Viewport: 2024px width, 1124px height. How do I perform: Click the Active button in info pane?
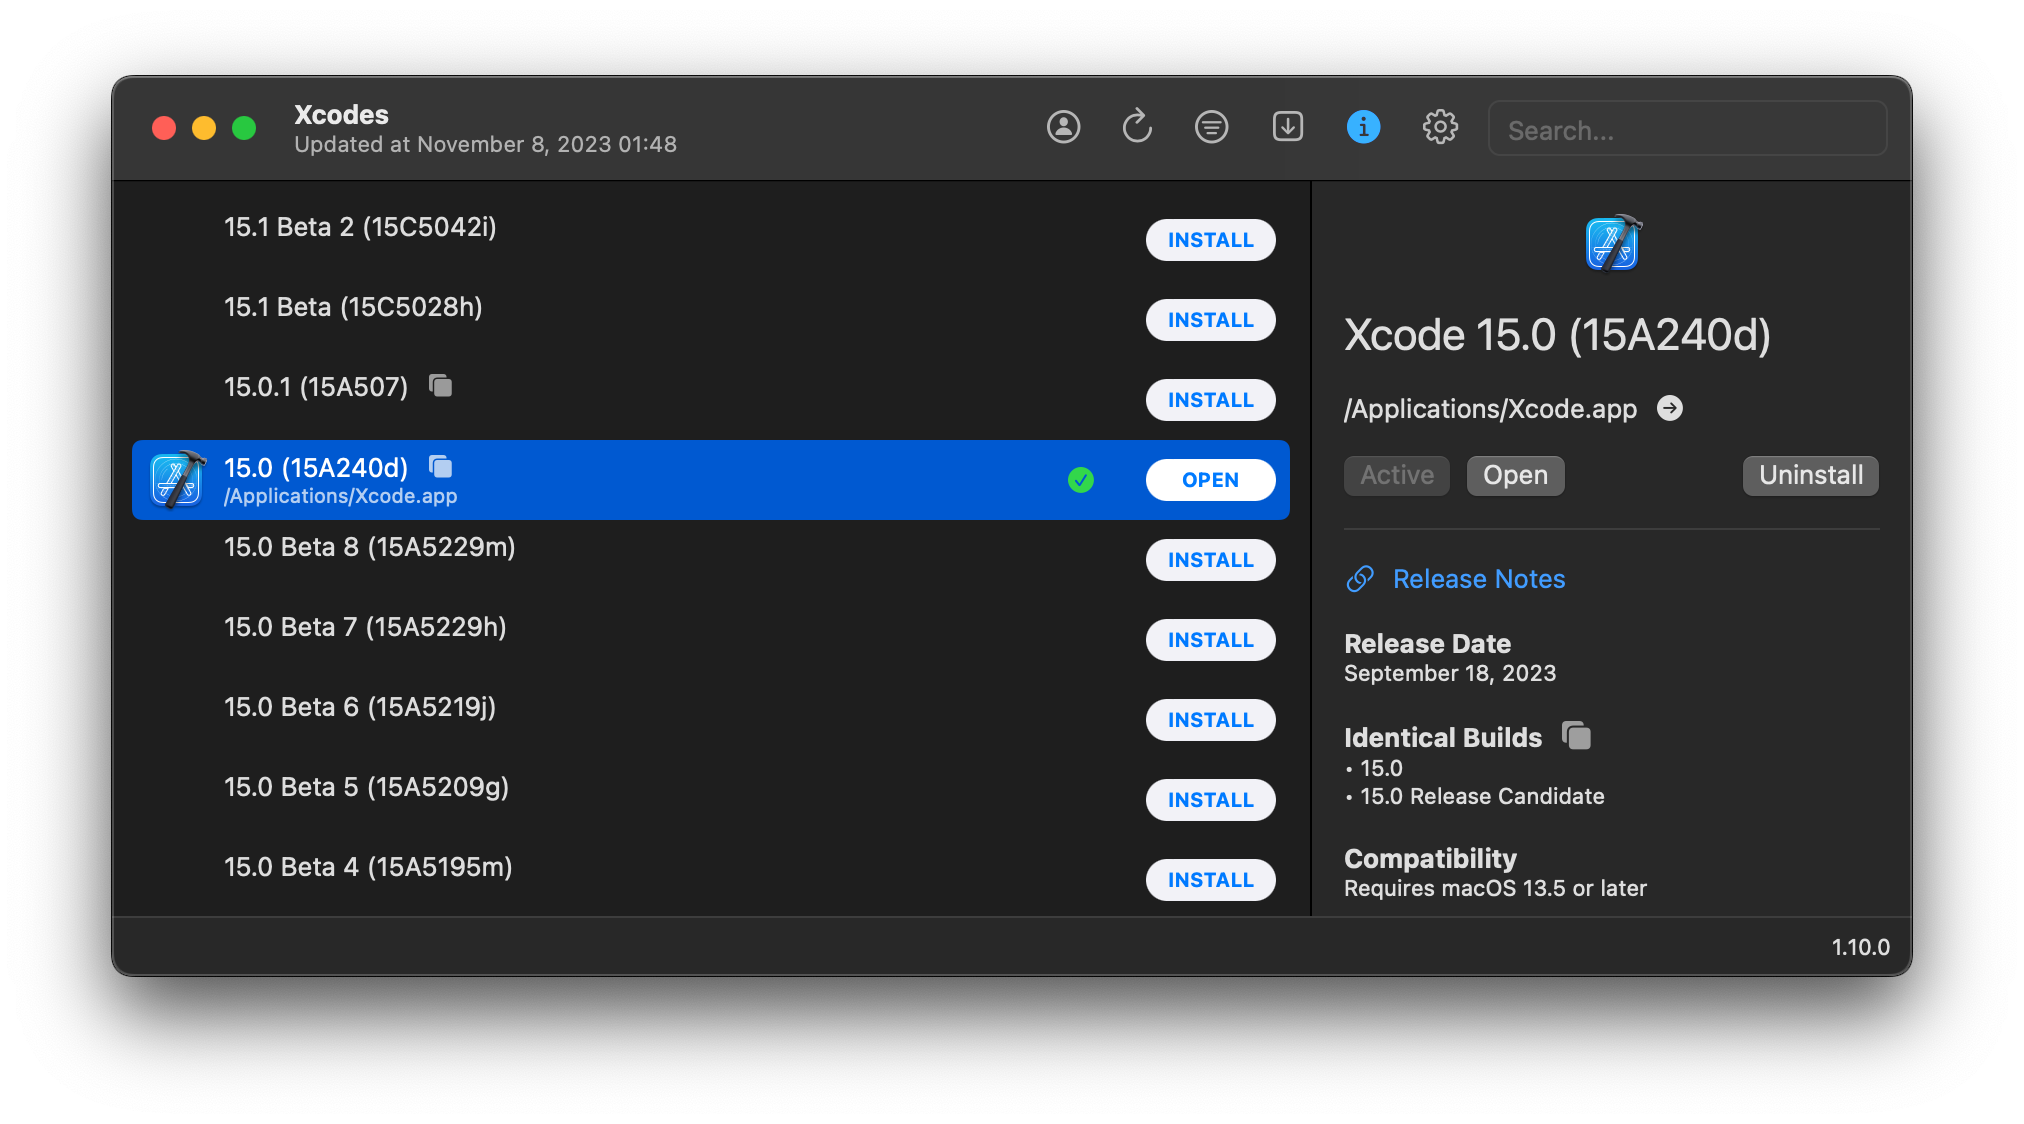(1396, 475)
